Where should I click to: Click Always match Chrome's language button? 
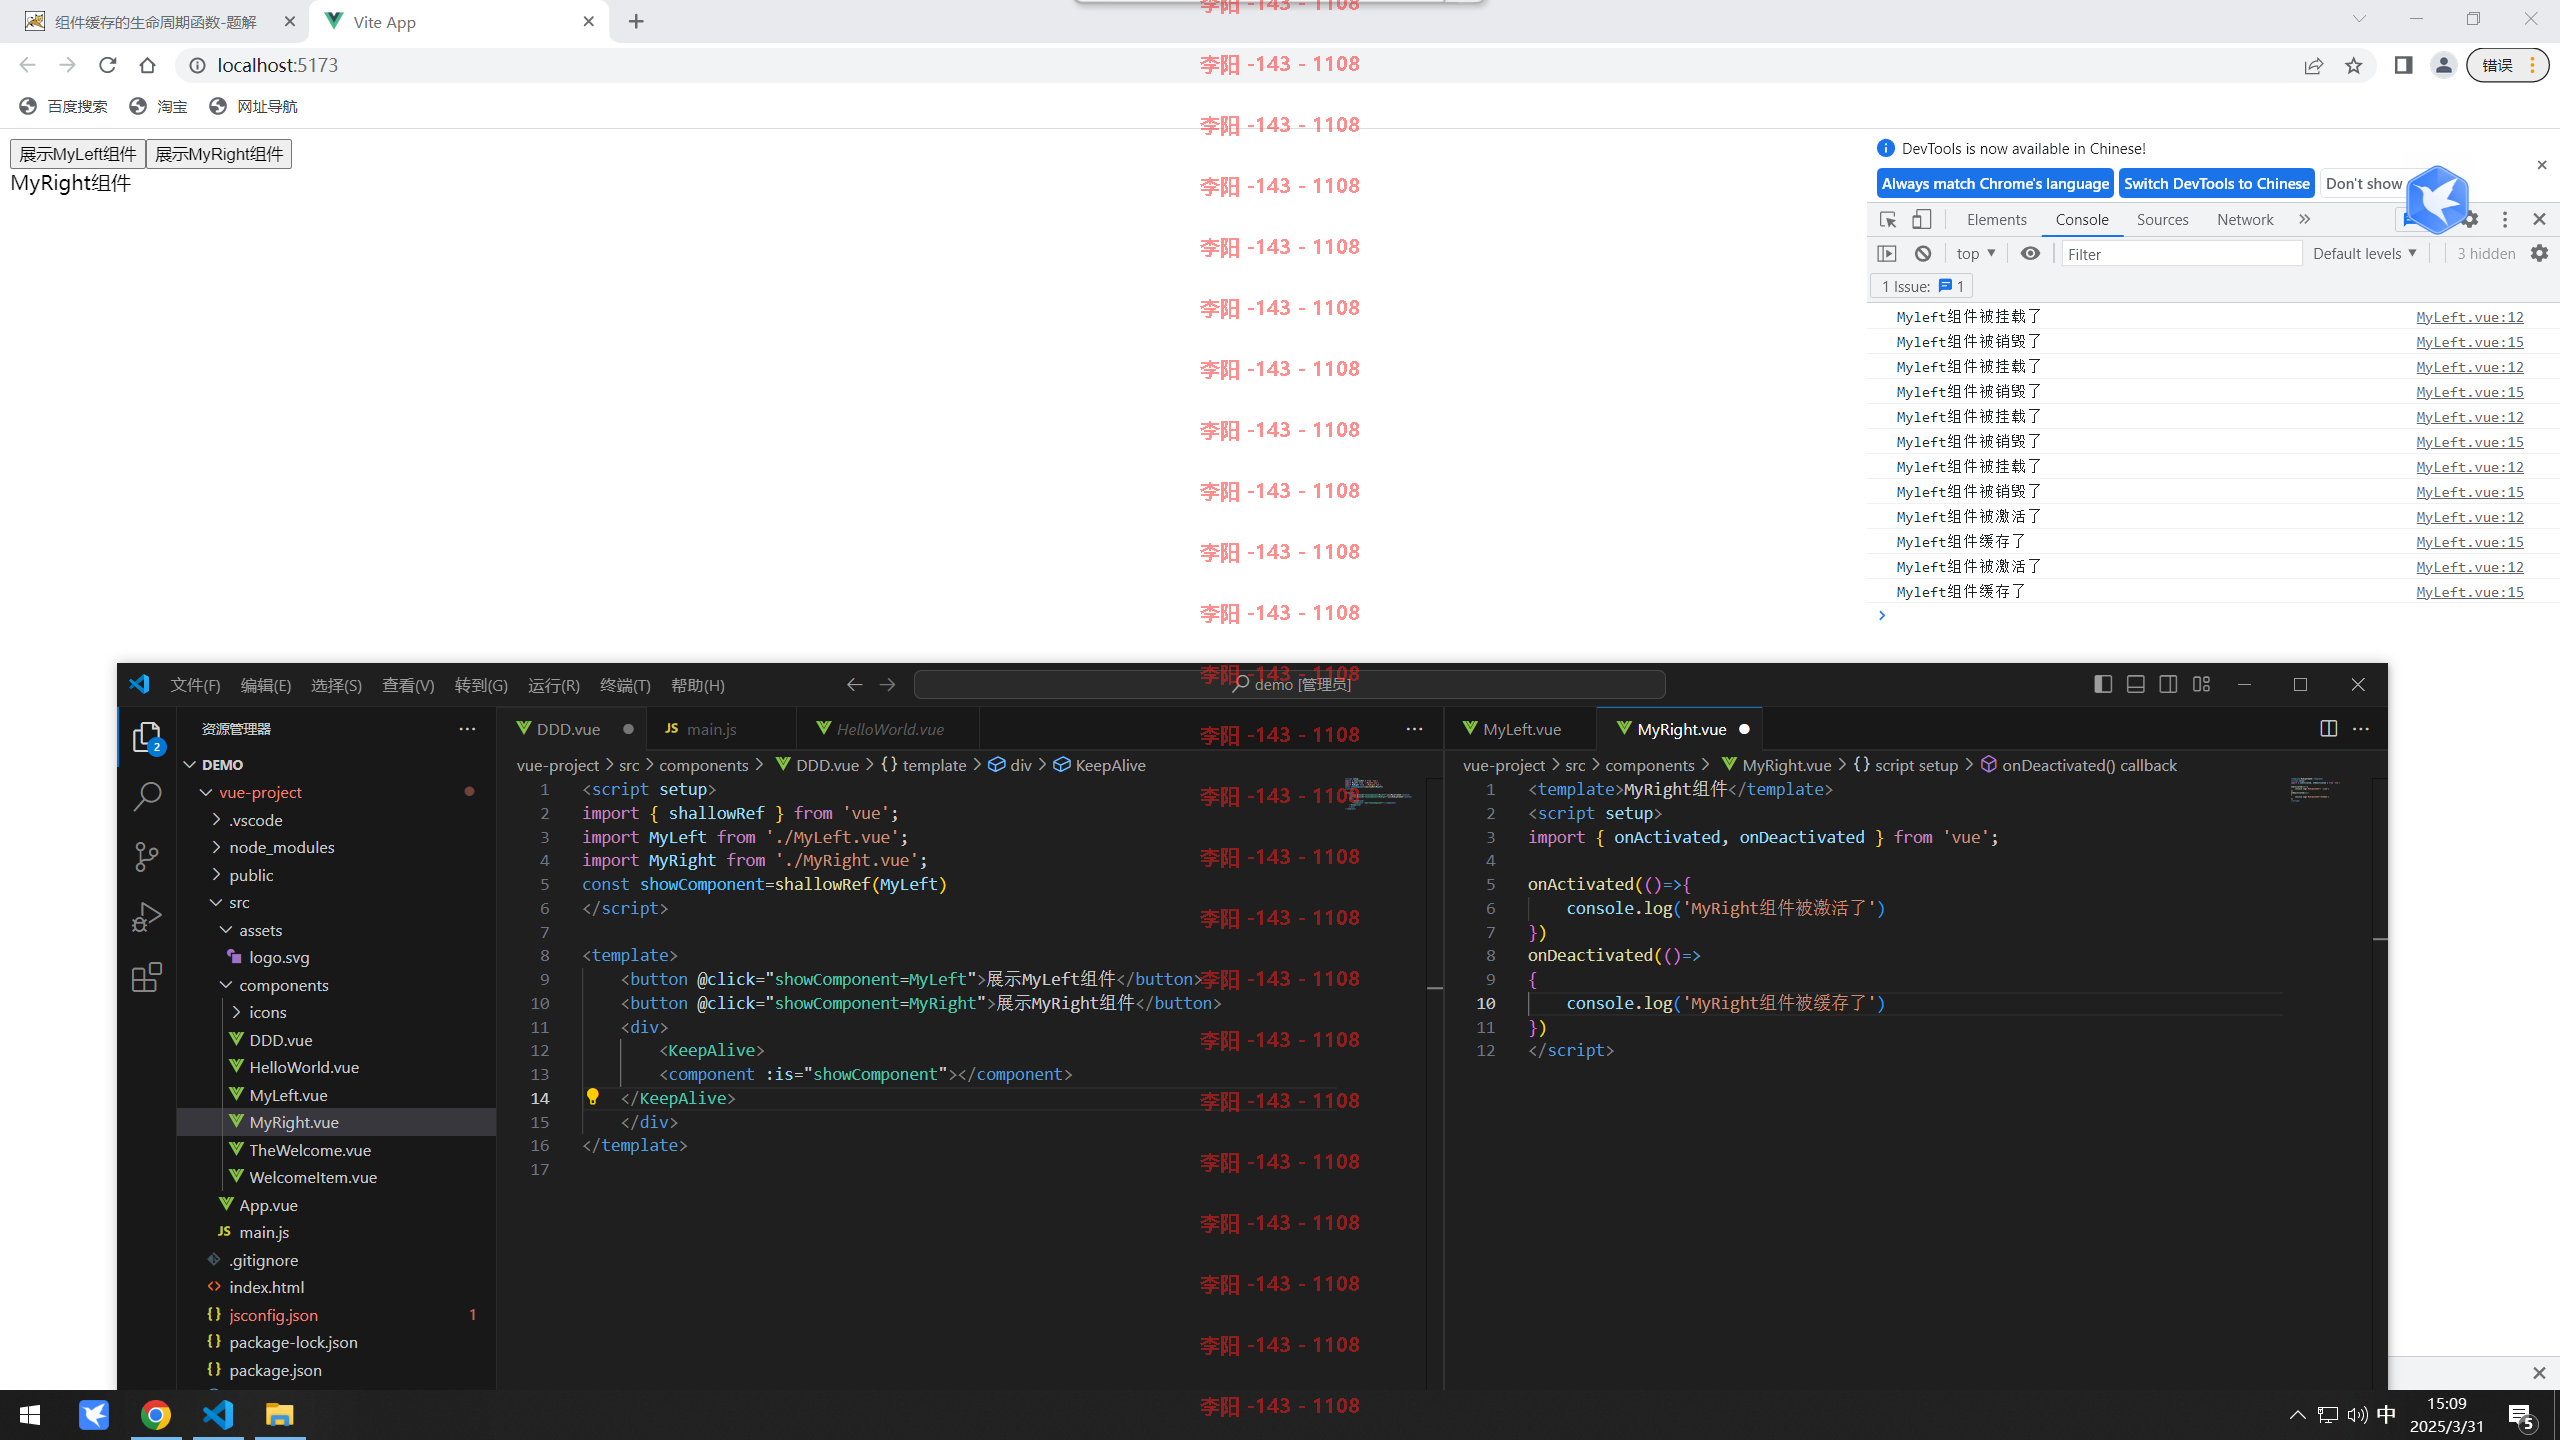1995,183
